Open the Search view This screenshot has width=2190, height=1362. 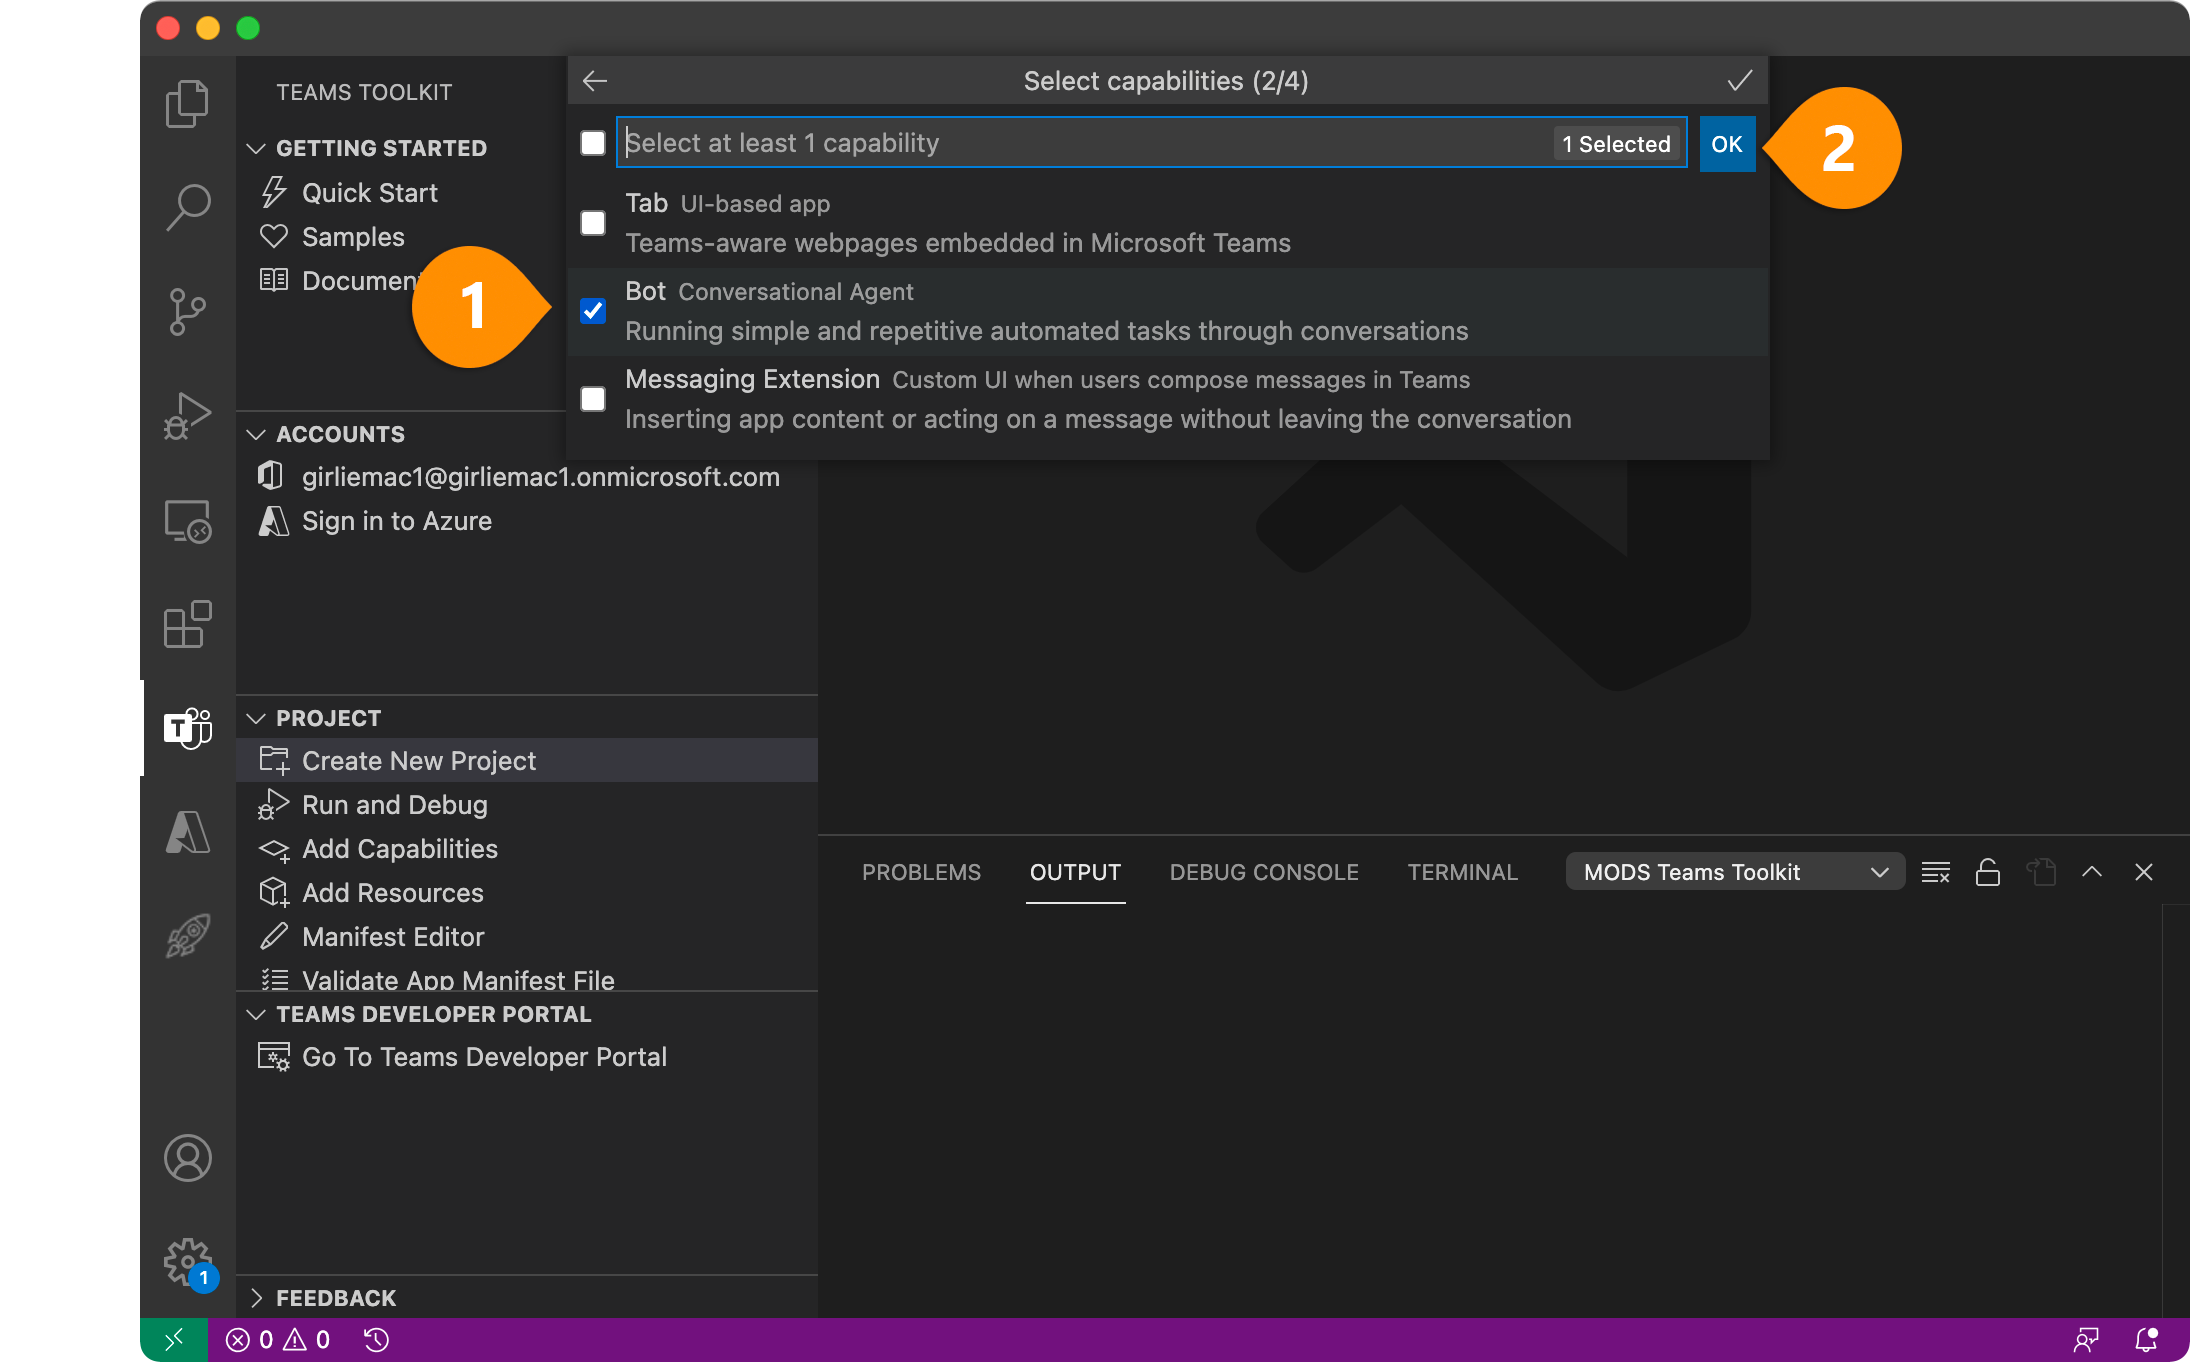click(x=187, y=205)
